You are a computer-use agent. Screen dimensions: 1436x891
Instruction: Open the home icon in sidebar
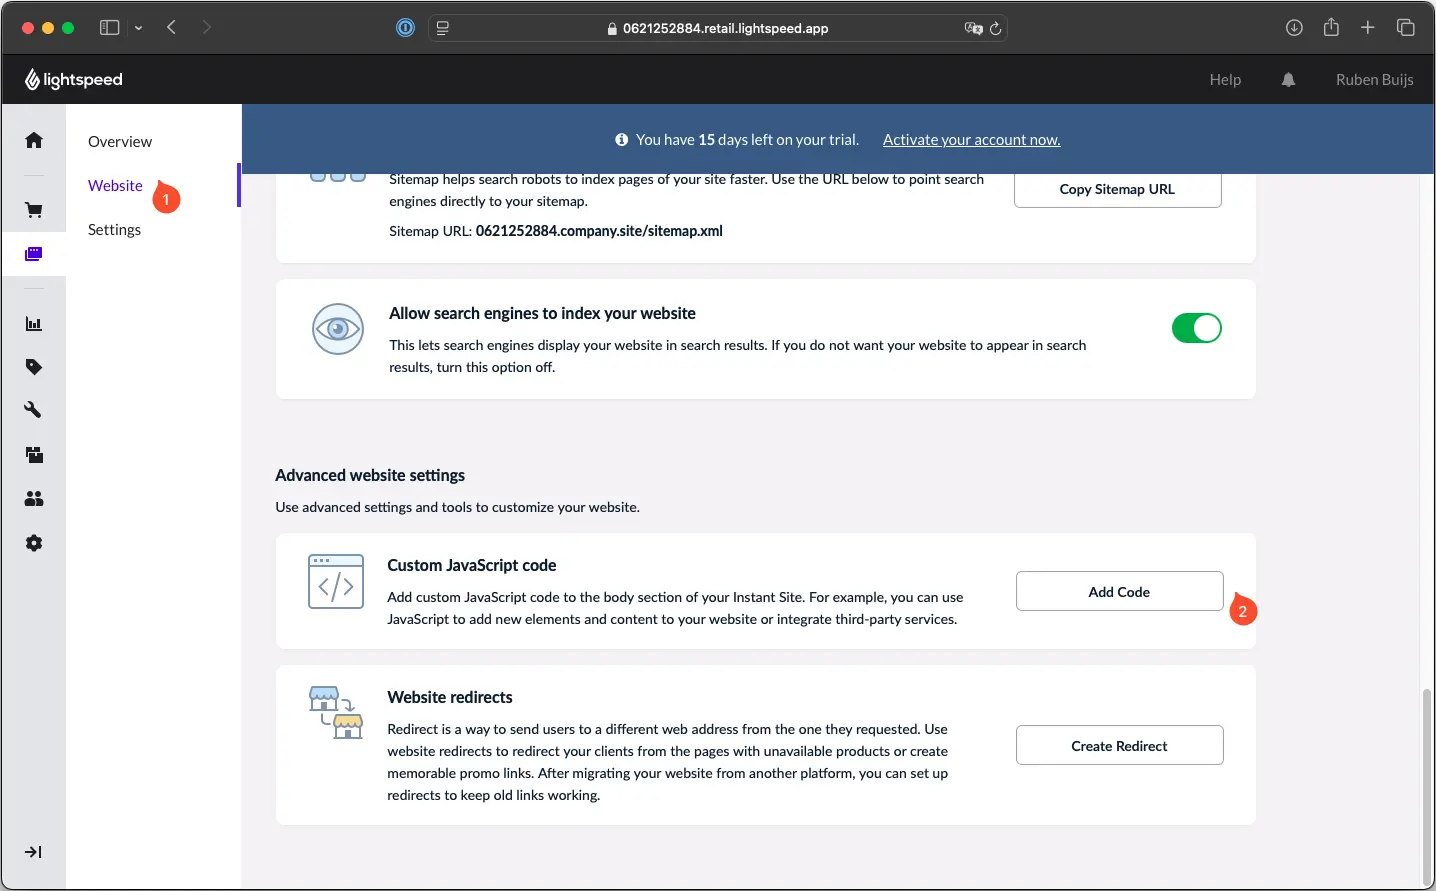coord(34,140)
